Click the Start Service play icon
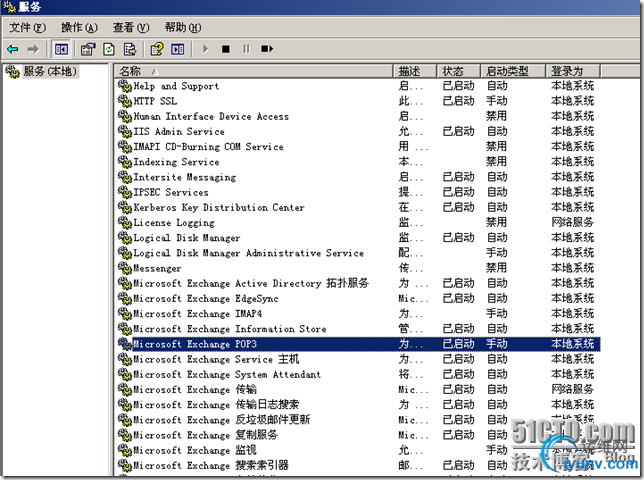Viewport: 644px width, 480px height. [205, 49]
